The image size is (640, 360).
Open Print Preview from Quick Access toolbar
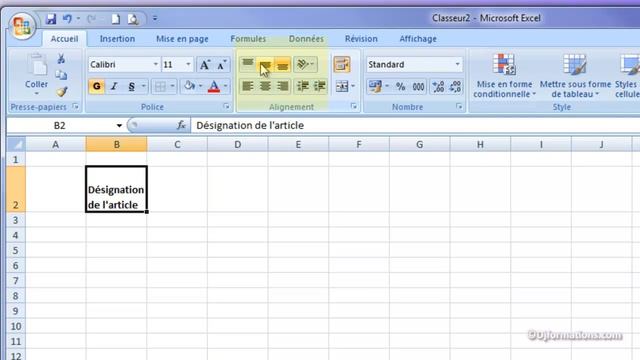(x=133, y=19)
